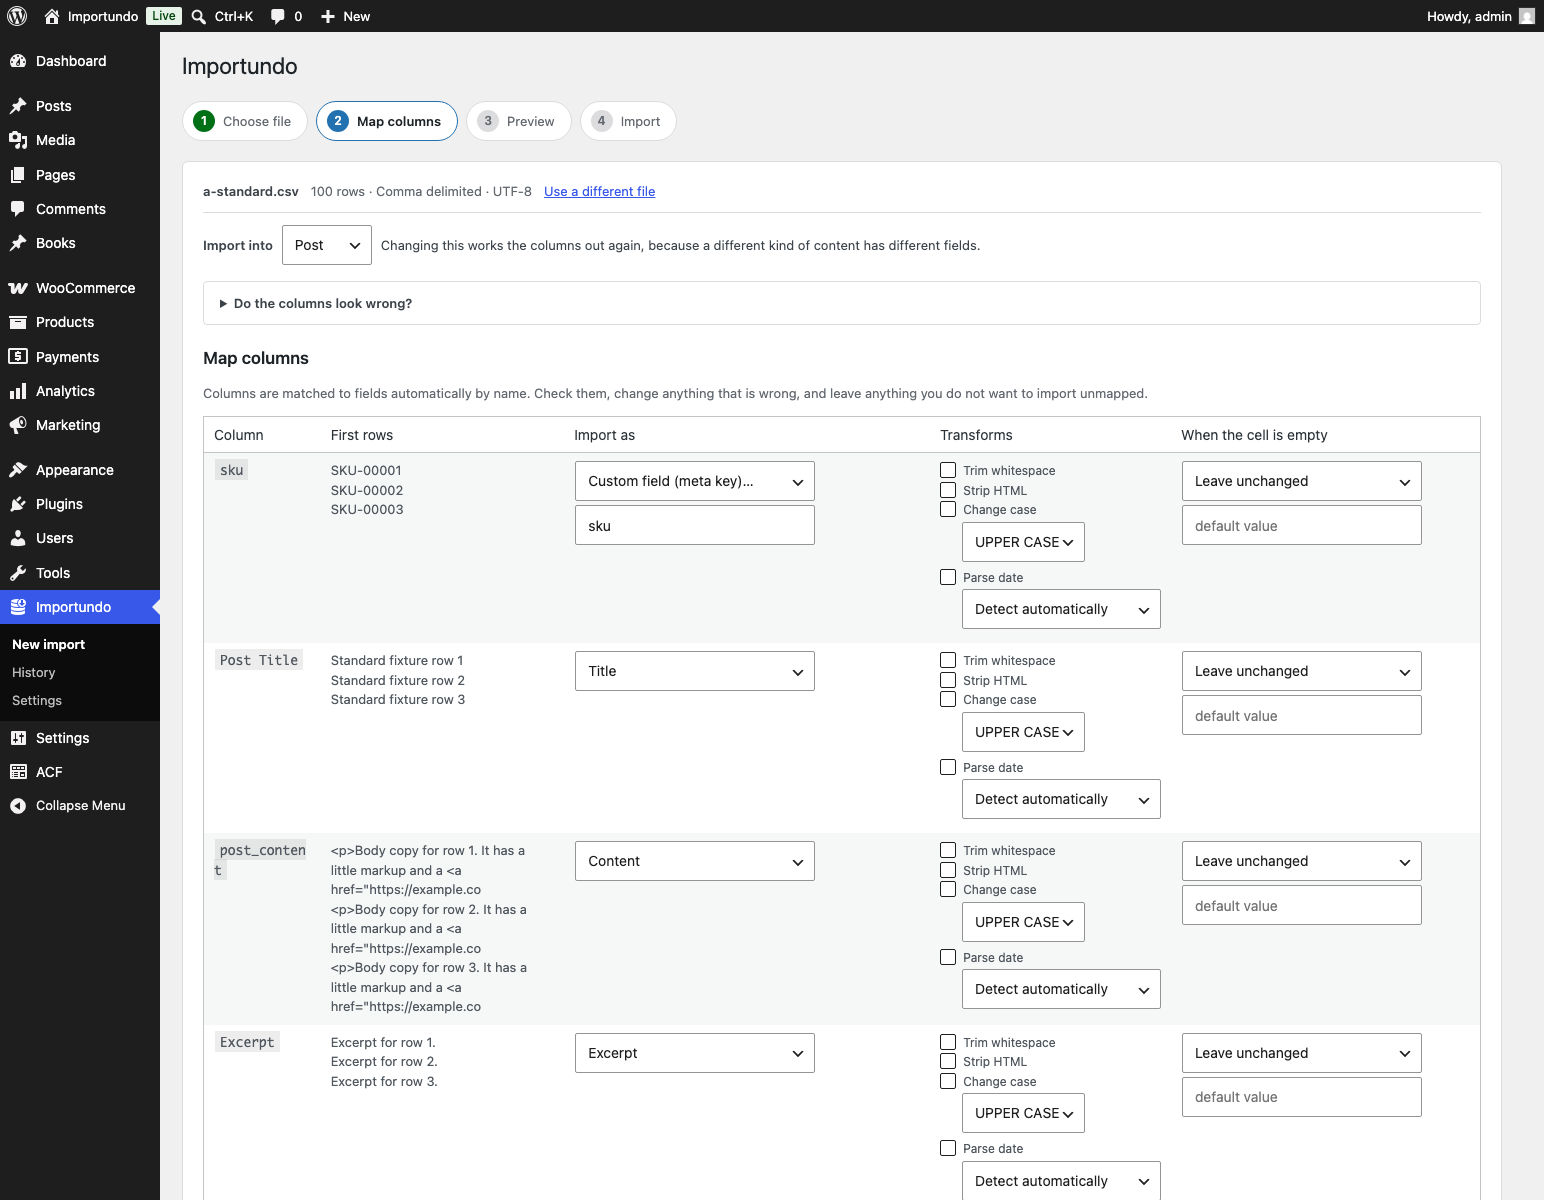The height and width of the screenshot is (1200, 1544).
Task: Click the Media library icon
Action: click(x=18, y=140)
